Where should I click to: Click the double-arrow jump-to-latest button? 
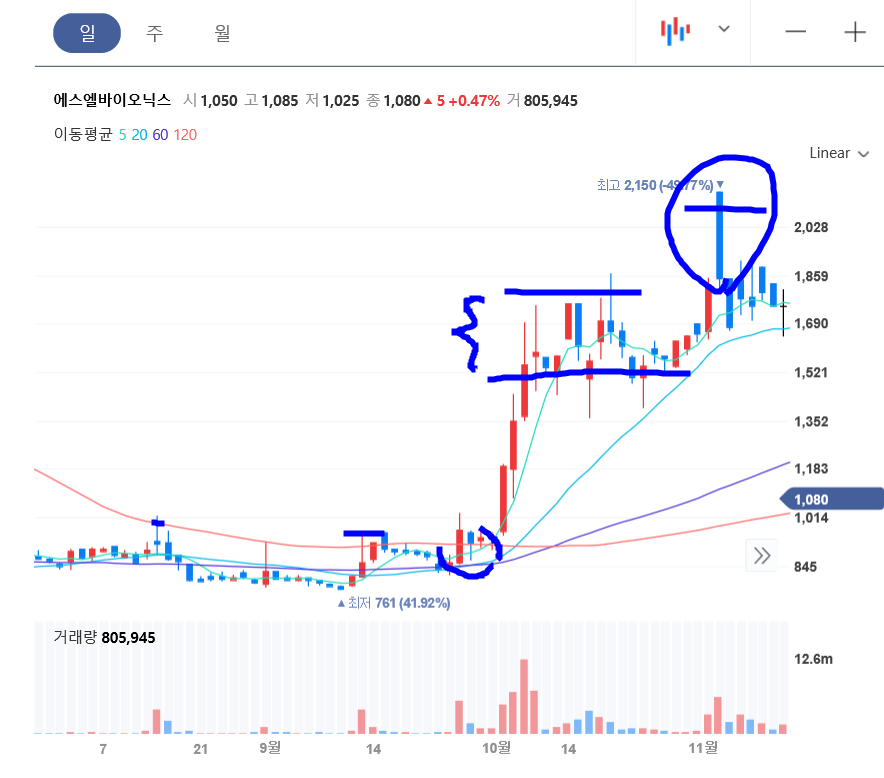(762, 555)
